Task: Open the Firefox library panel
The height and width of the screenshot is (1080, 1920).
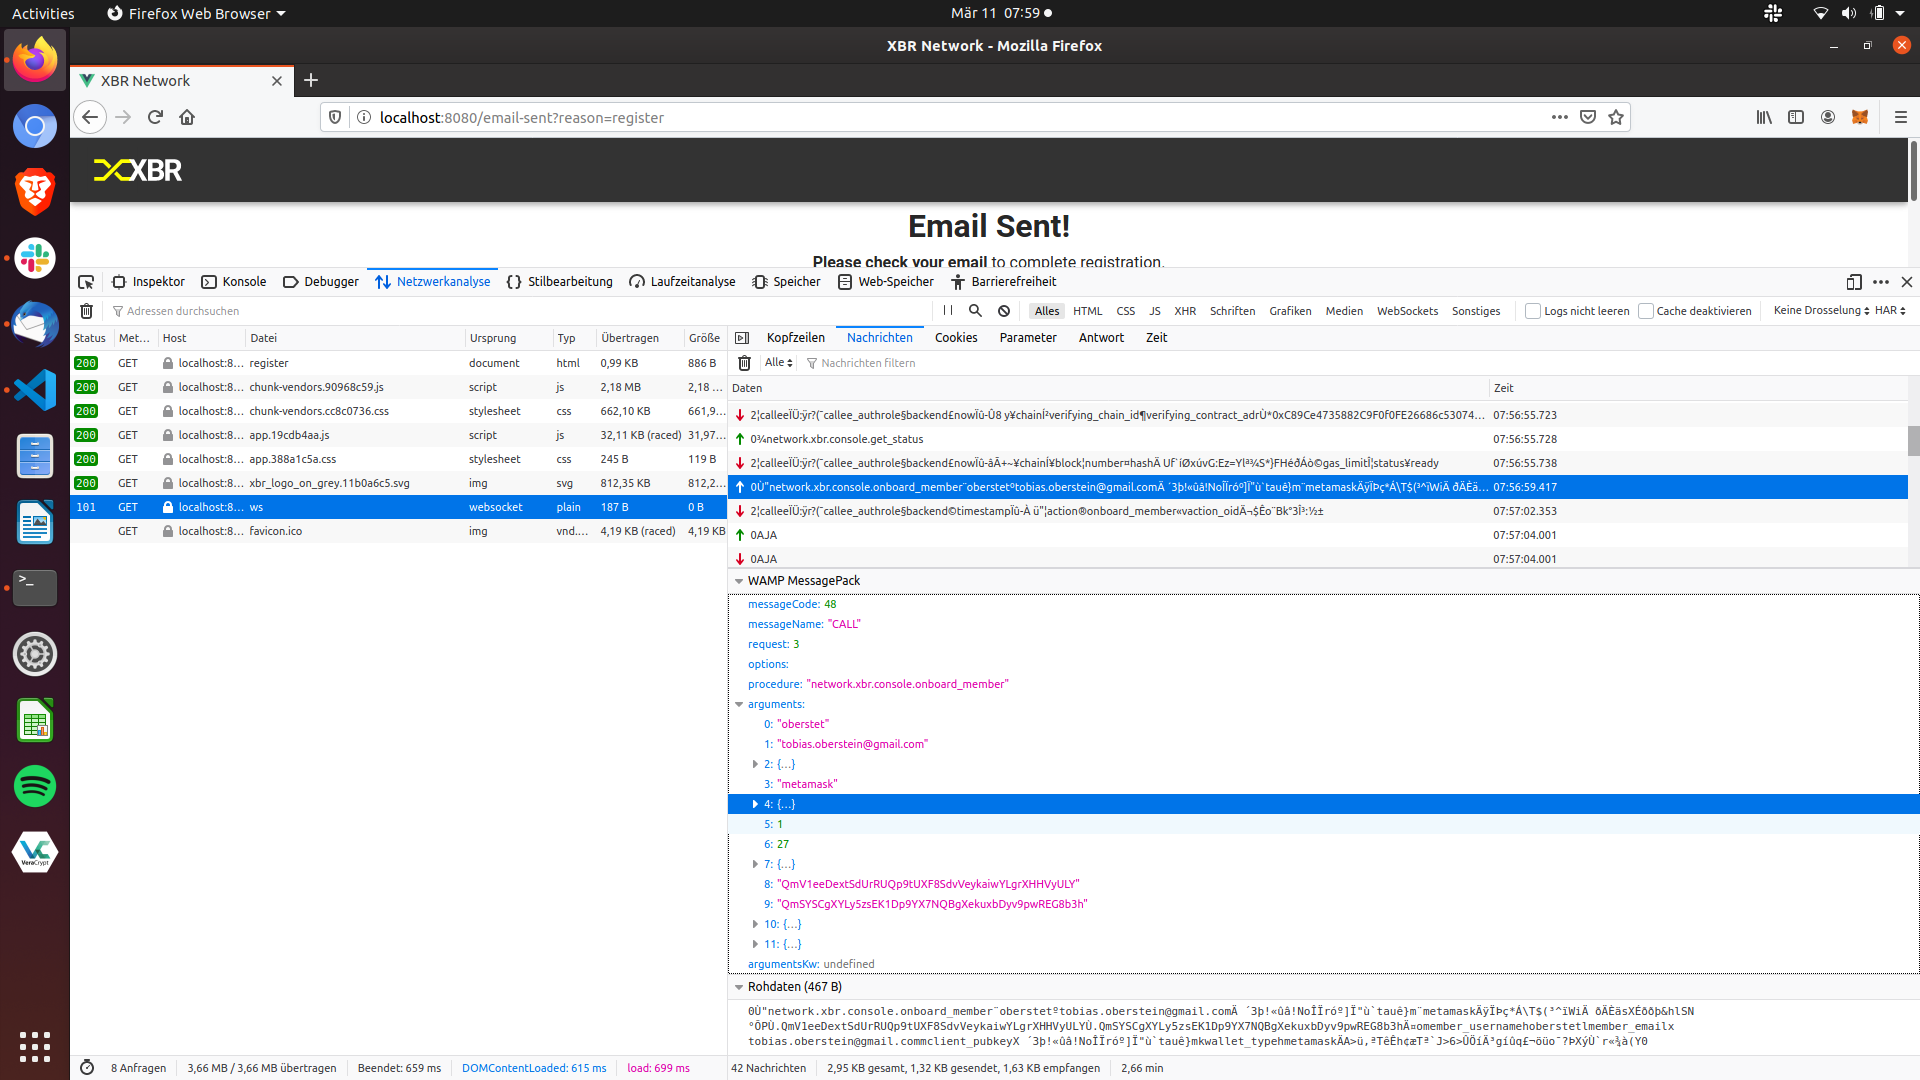Action: pos(1764,117)
